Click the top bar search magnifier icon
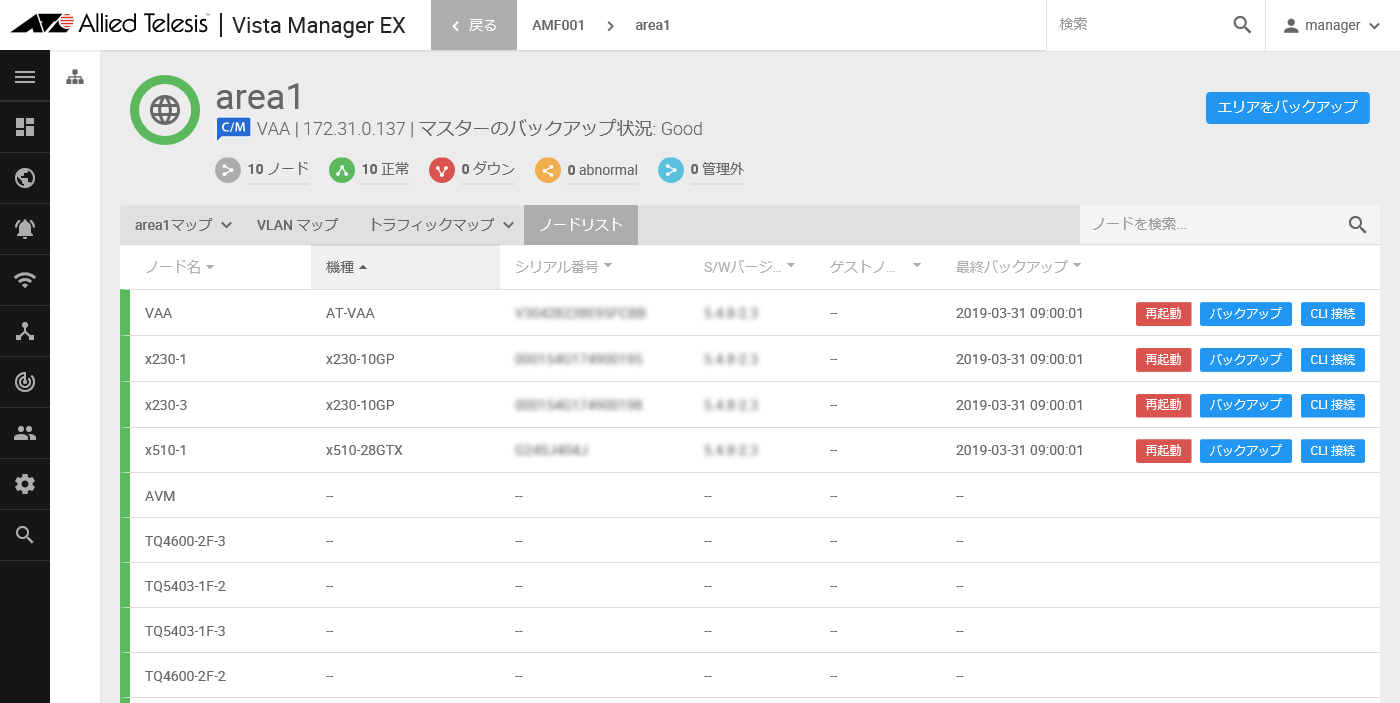This screenshot has width=1400, height=703. pyautogui.click(x=1242, y=25)
